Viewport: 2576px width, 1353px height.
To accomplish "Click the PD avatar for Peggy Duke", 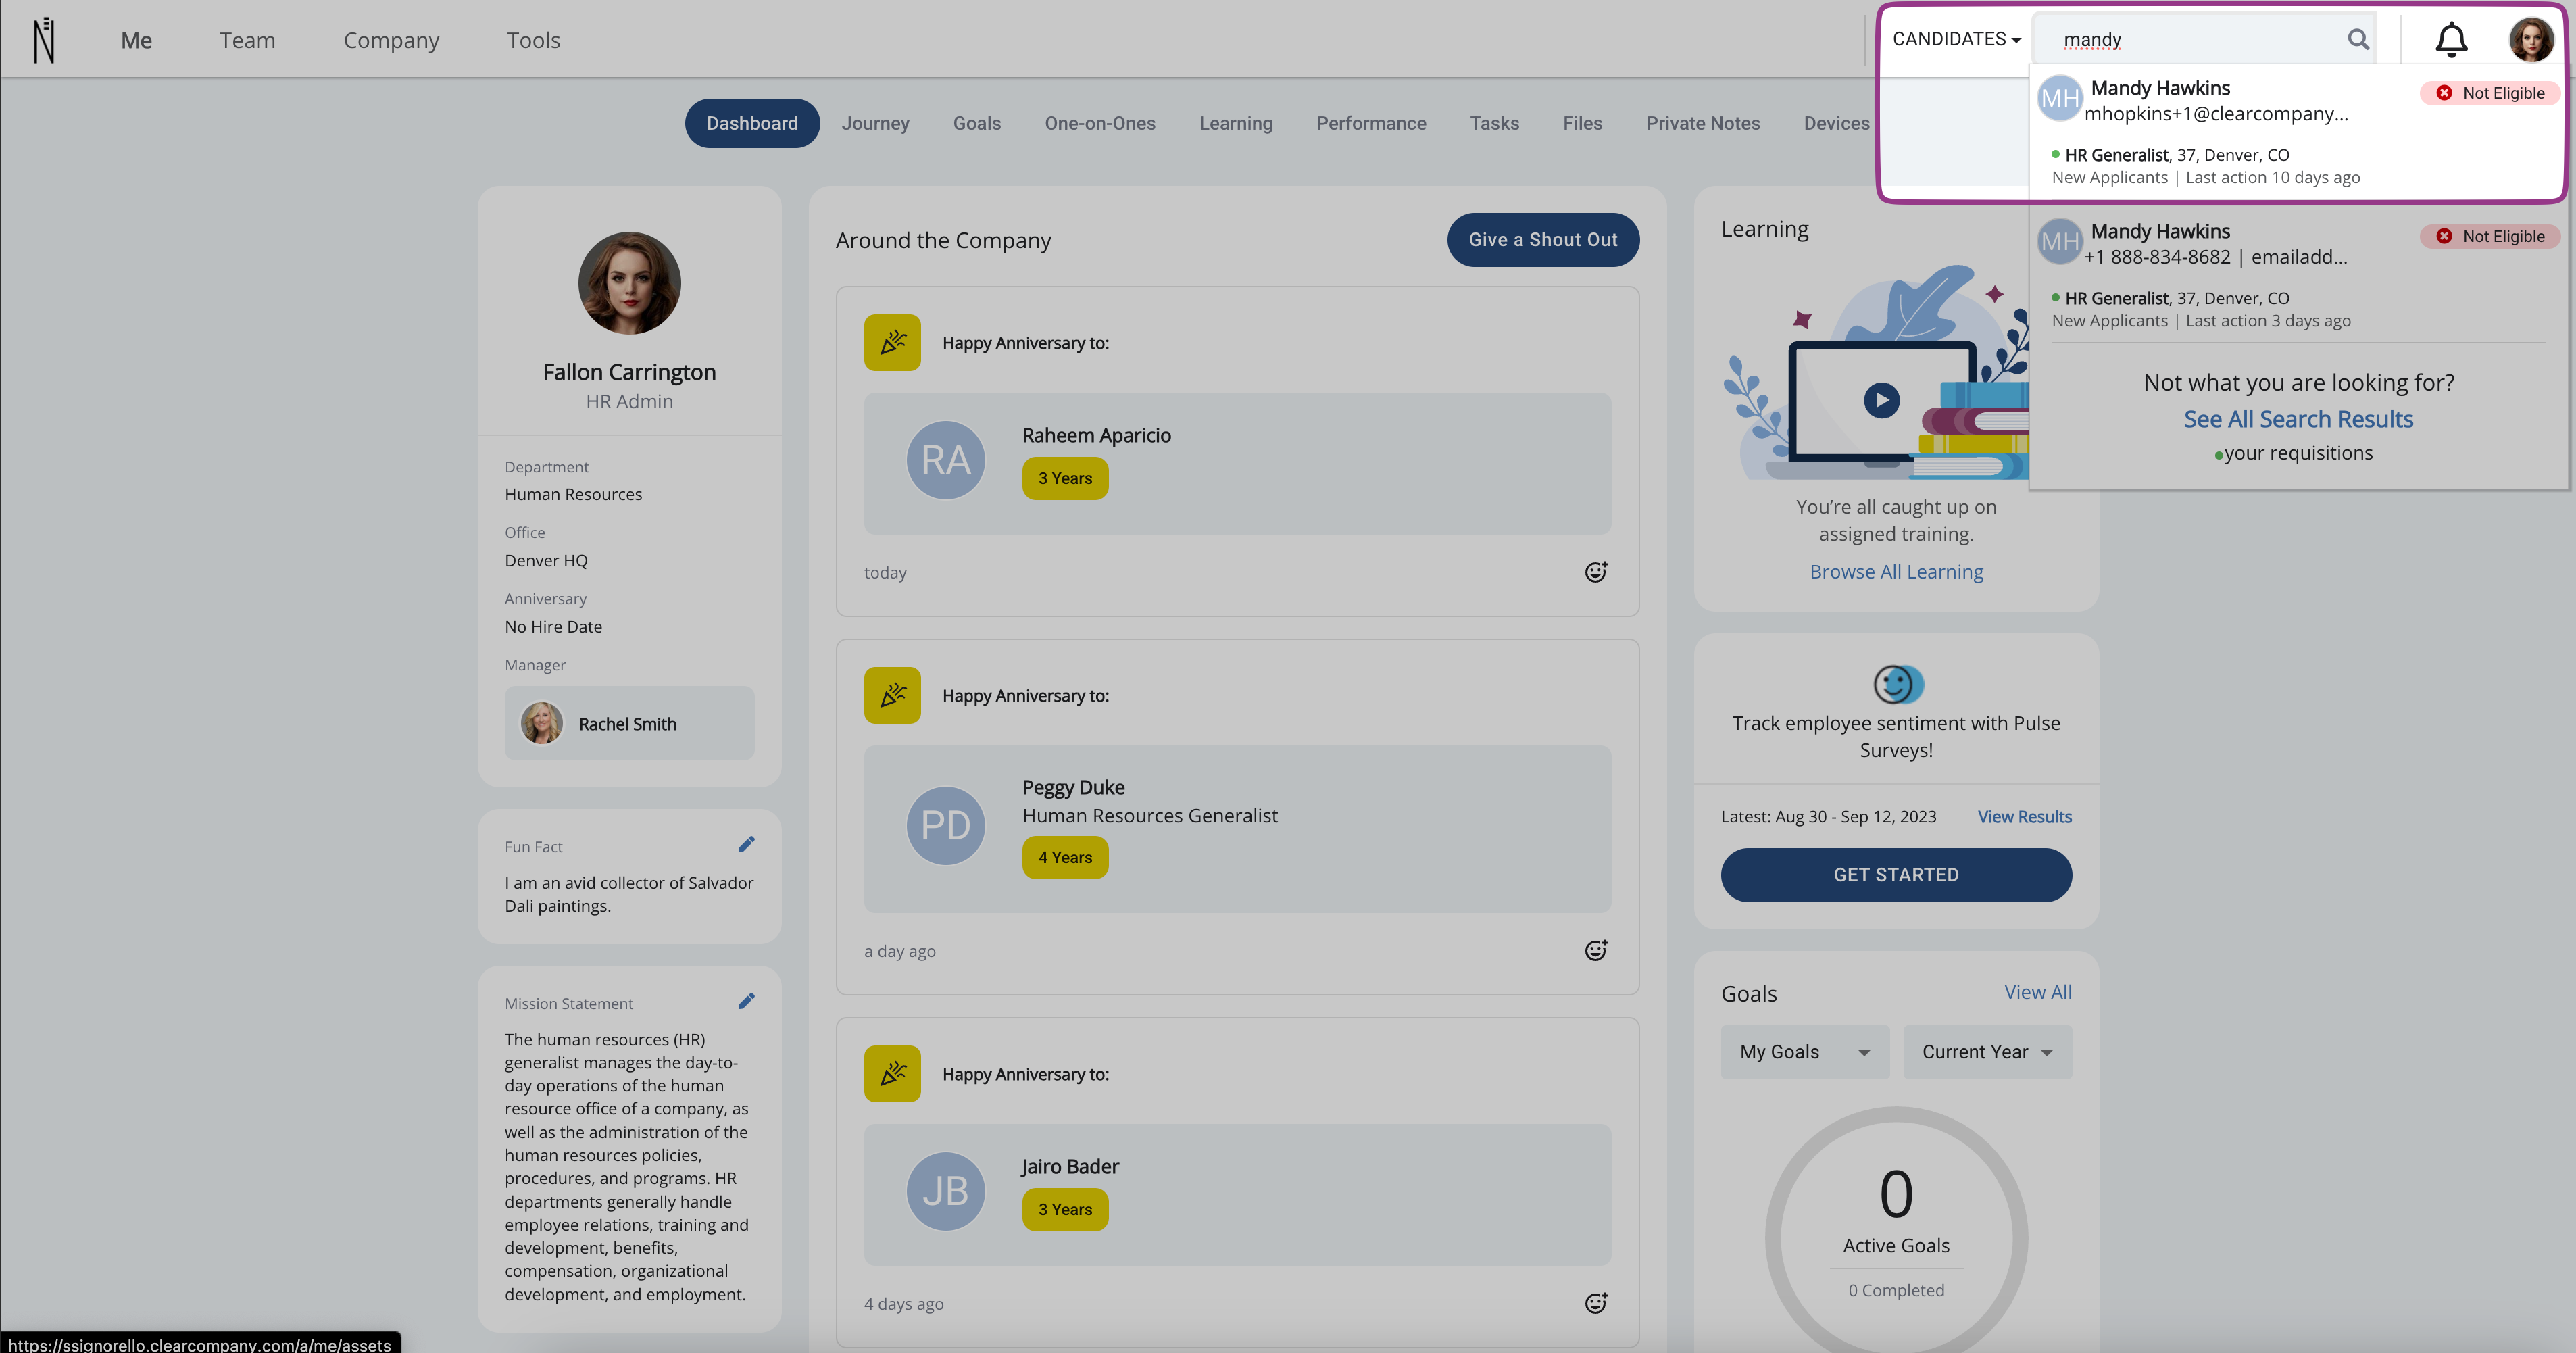I will pyautogui.click(x=945, y=825).
